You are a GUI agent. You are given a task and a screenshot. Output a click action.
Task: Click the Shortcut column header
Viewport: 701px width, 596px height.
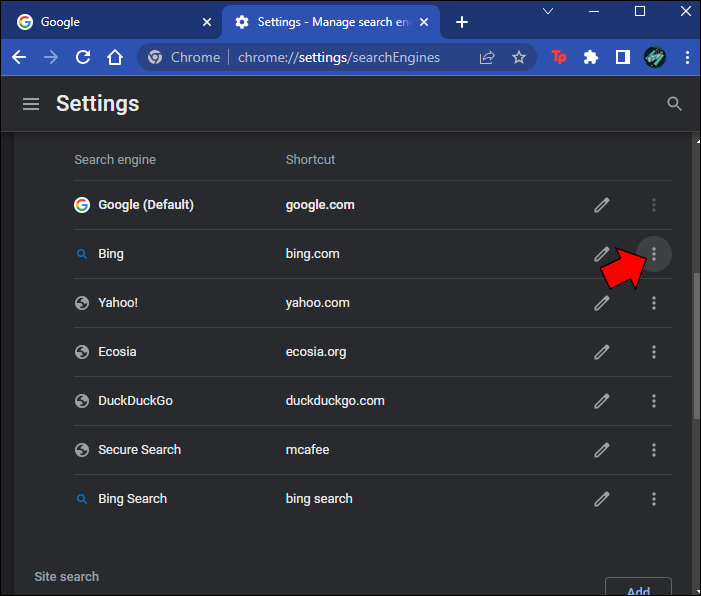point(310,160)
